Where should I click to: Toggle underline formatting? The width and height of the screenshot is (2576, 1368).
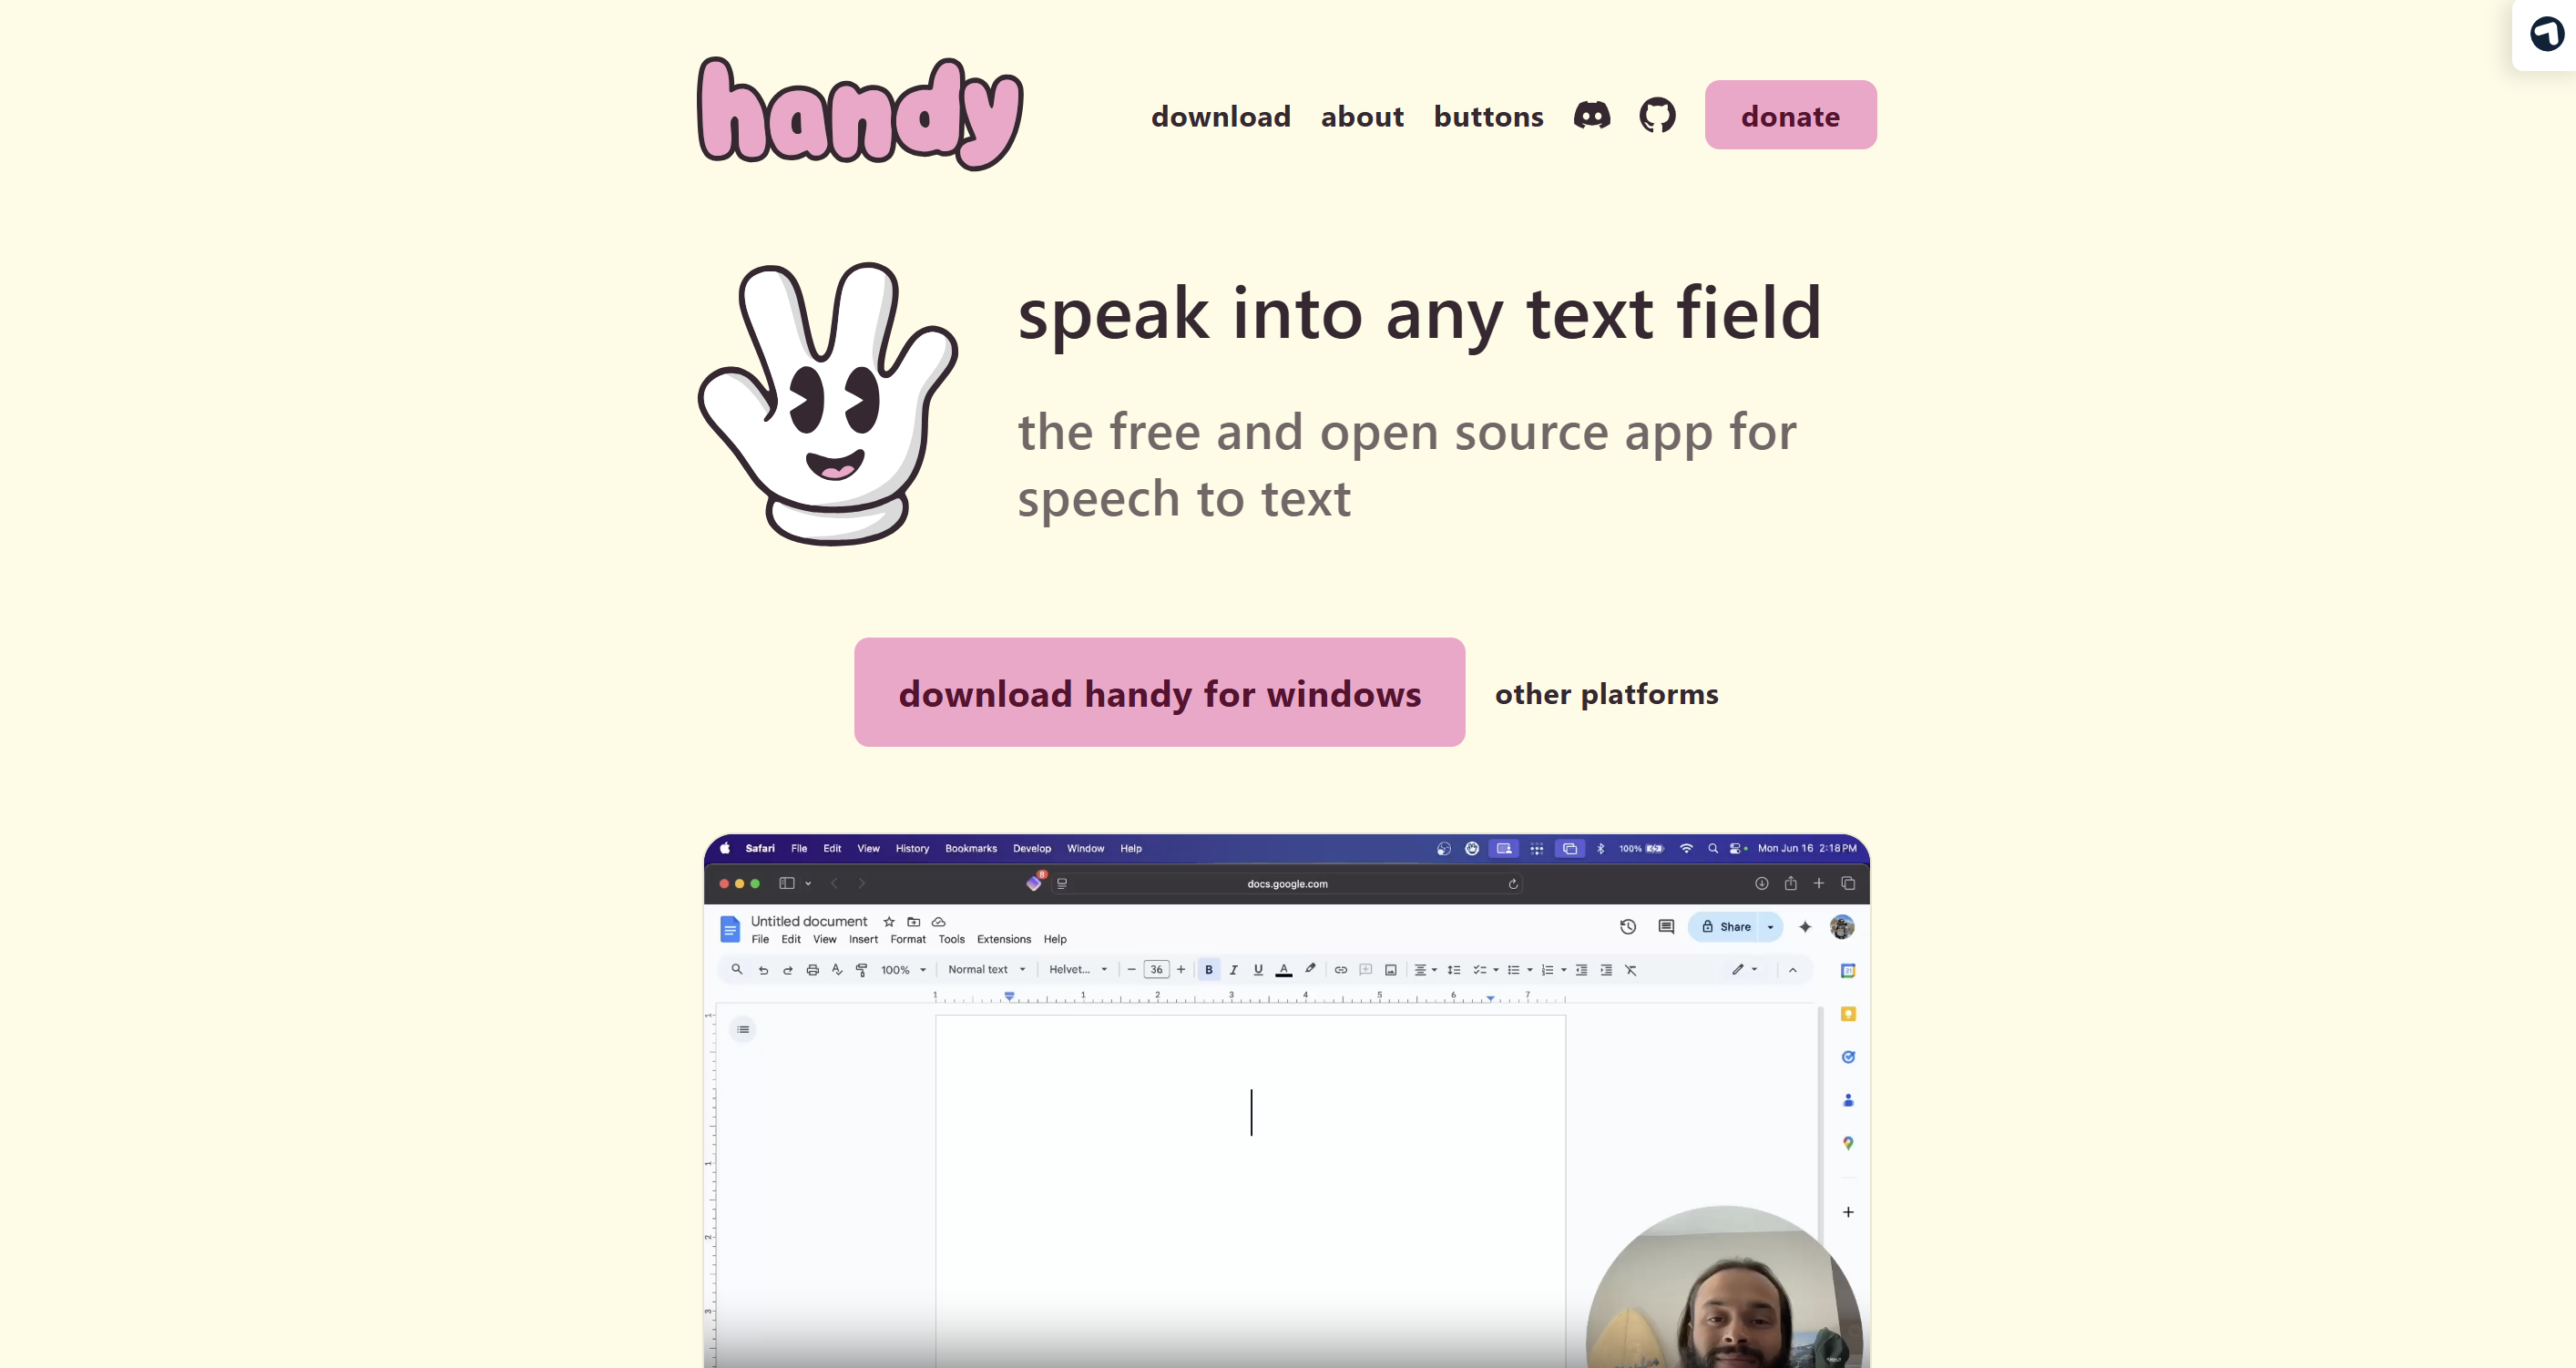[1258, 970]
